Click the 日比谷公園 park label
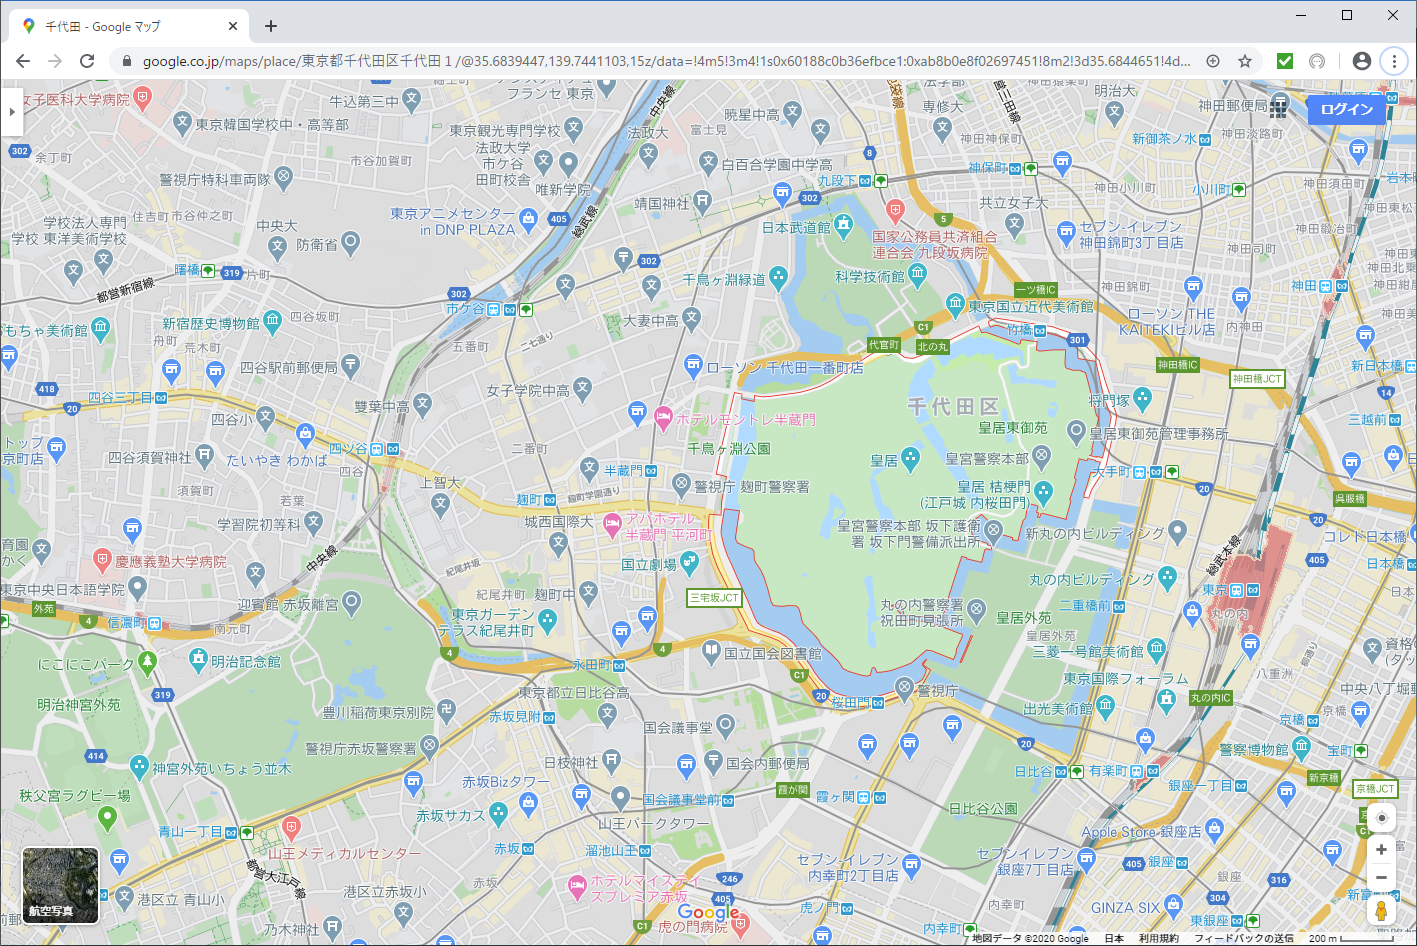 click(x=983, y=808)
